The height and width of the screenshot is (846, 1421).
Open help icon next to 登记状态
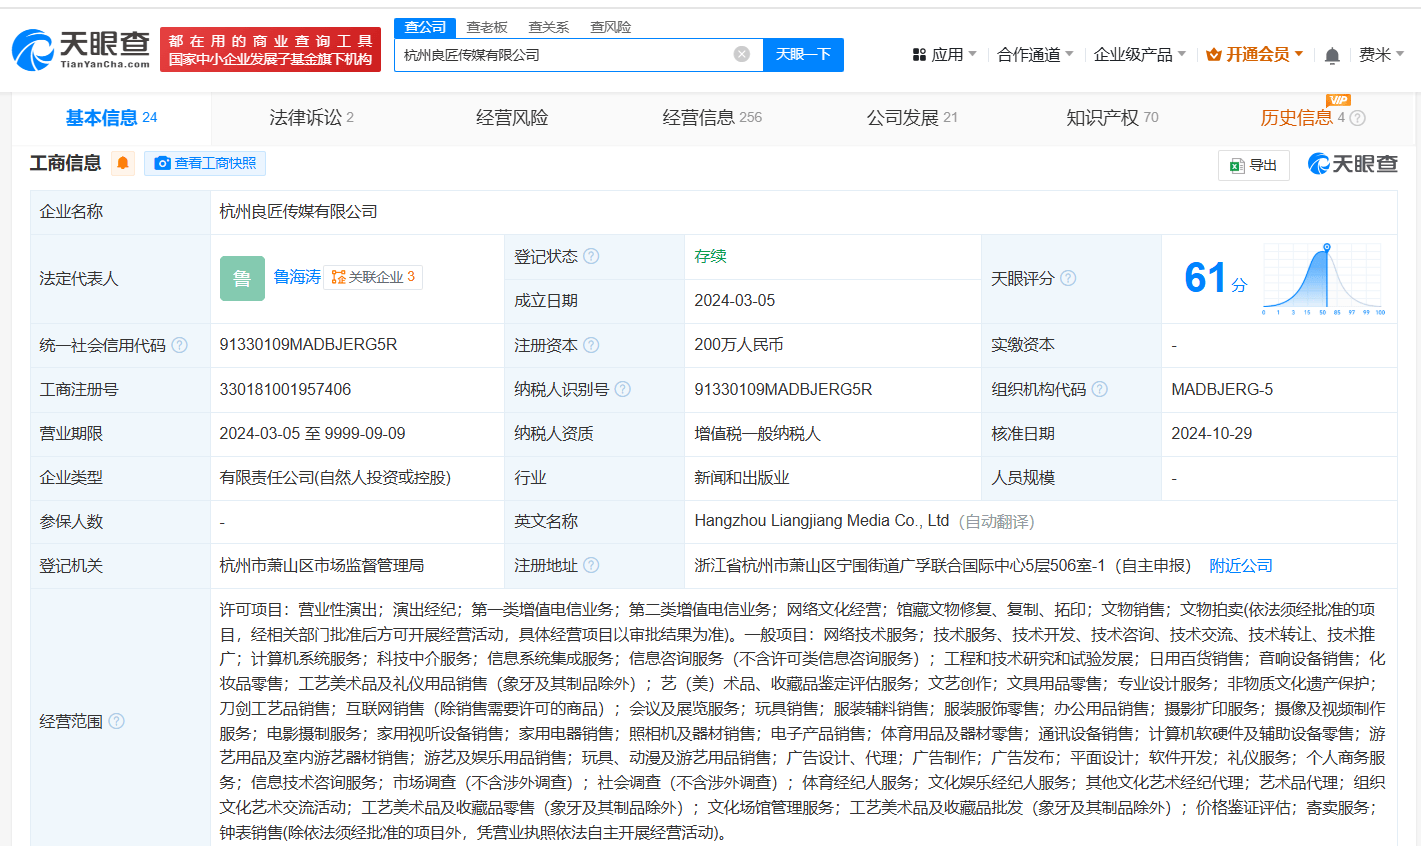pos(591,256)
